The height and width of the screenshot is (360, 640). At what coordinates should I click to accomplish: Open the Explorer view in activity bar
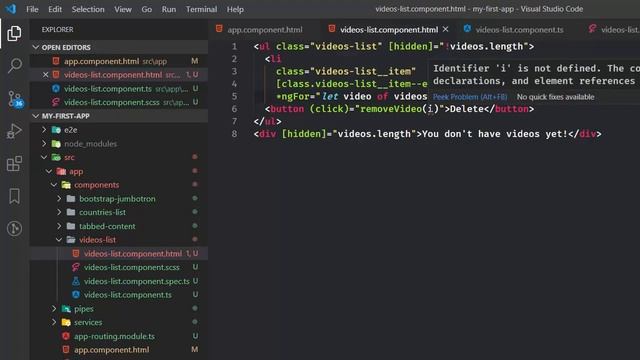click(x=14, y=33)
